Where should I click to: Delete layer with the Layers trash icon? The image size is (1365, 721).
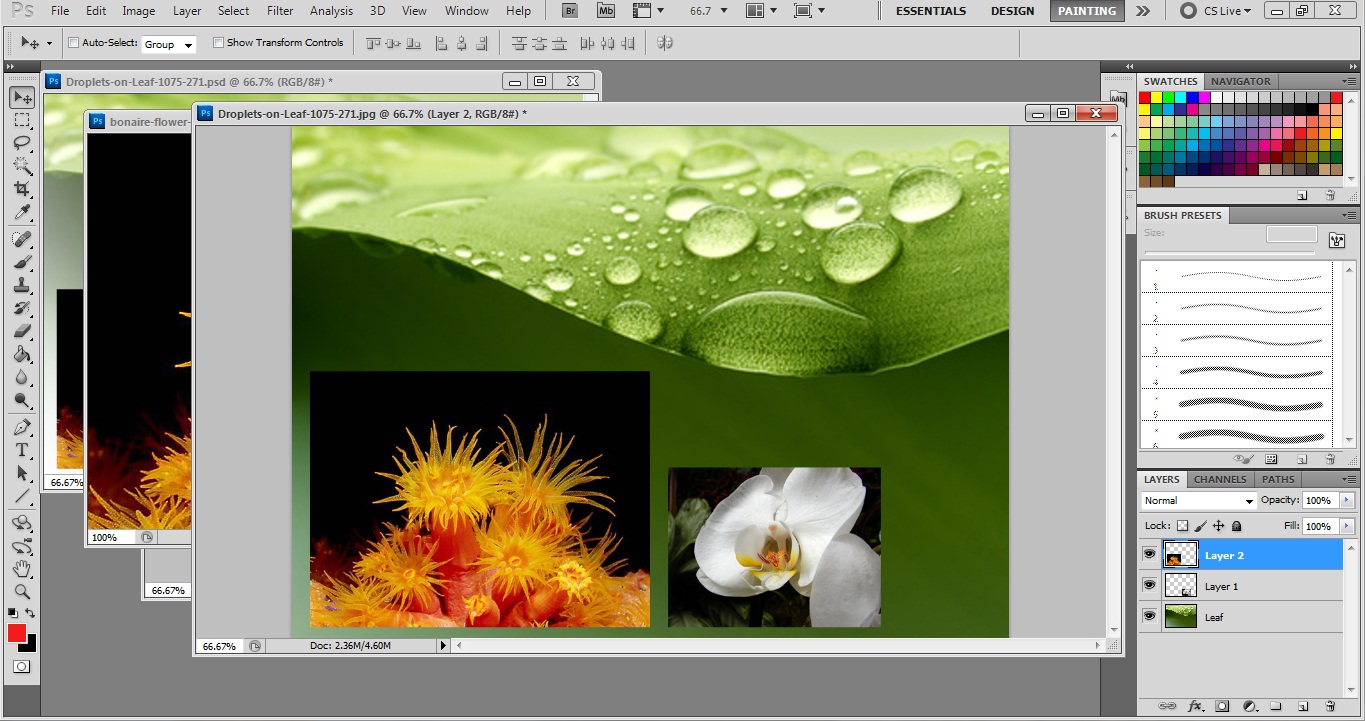(1330, 706)
